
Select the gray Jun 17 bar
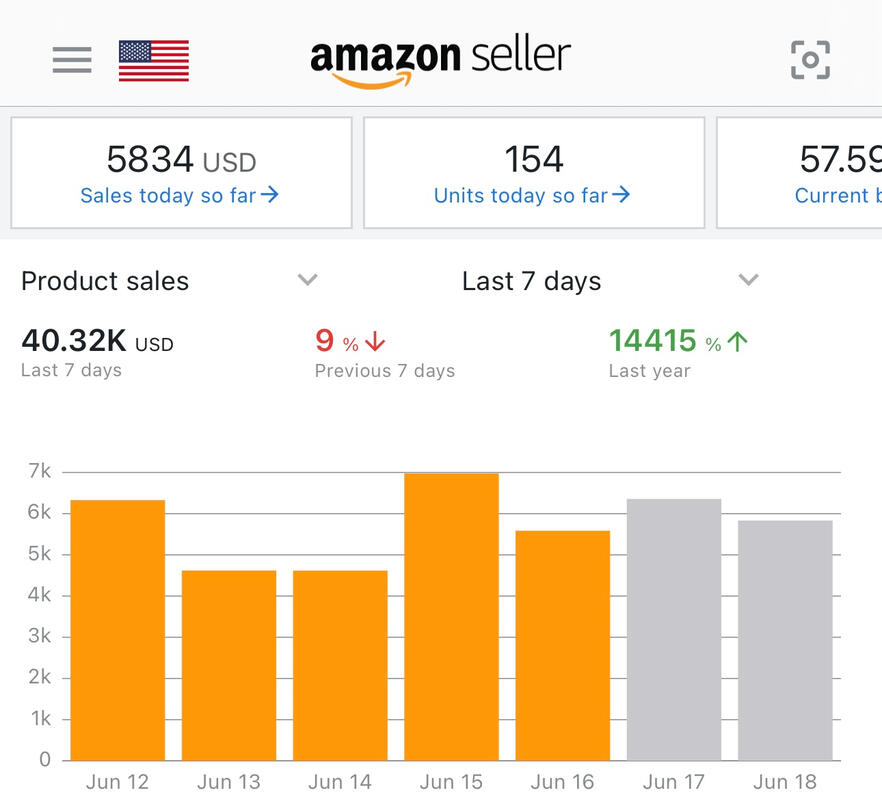click(674, 630)
